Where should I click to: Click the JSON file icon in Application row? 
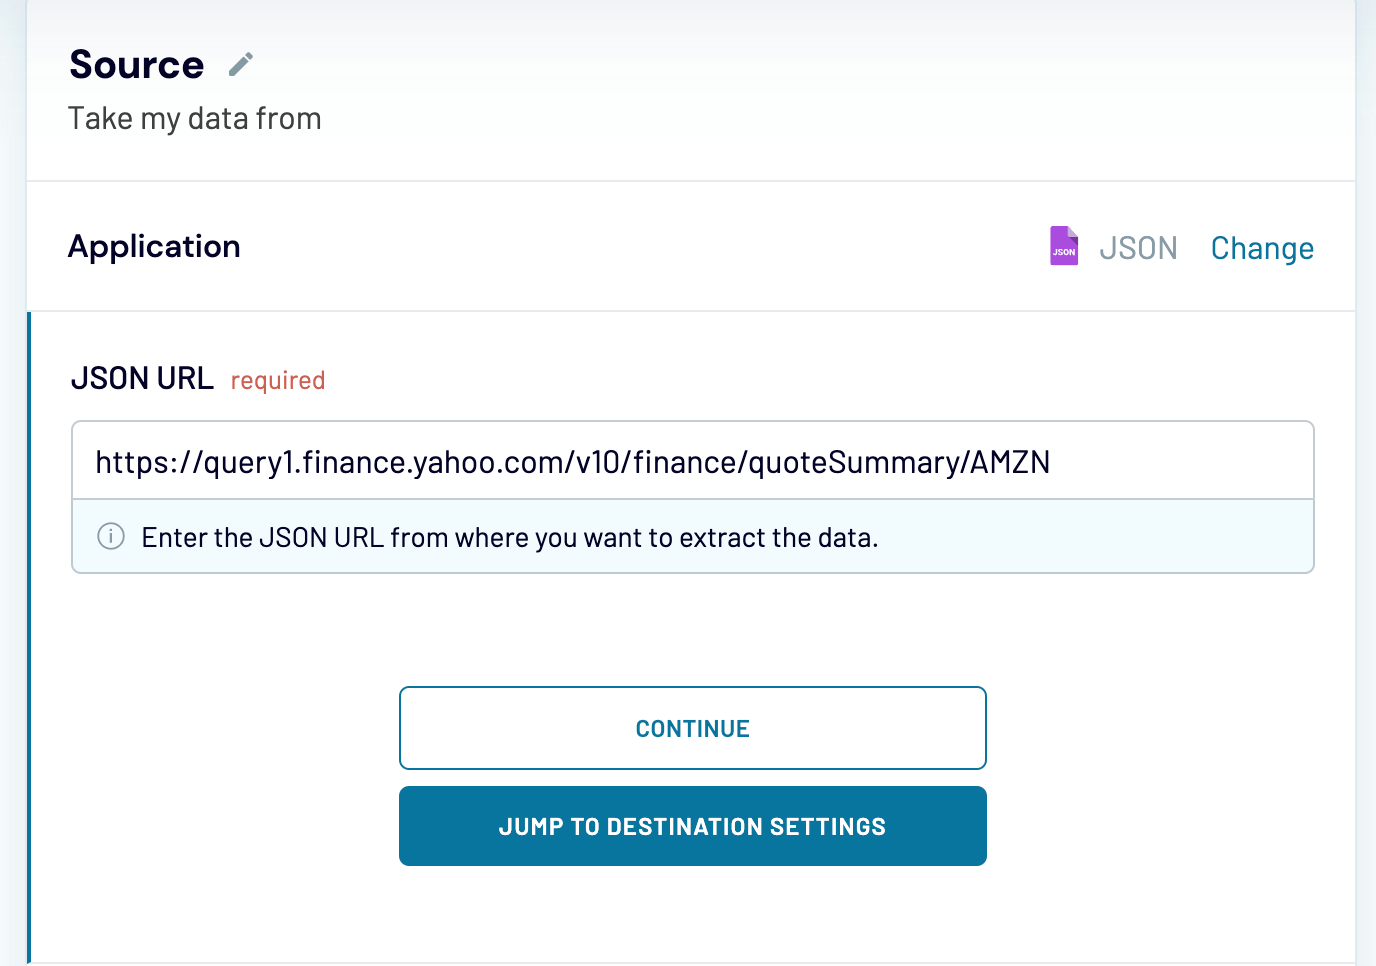pos(1063,245)
